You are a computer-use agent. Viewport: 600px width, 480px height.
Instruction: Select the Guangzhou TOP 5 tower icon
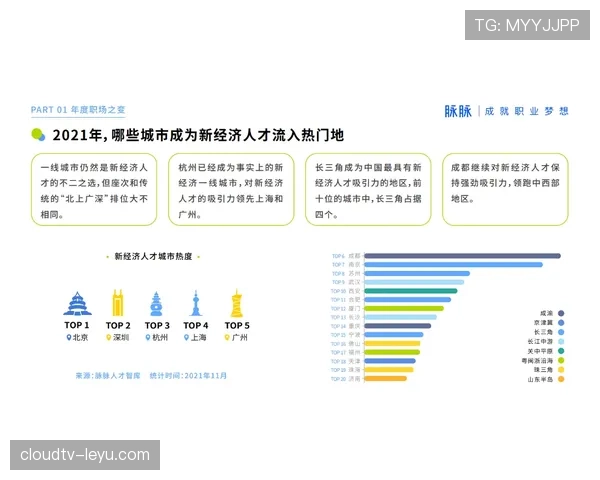237,304
